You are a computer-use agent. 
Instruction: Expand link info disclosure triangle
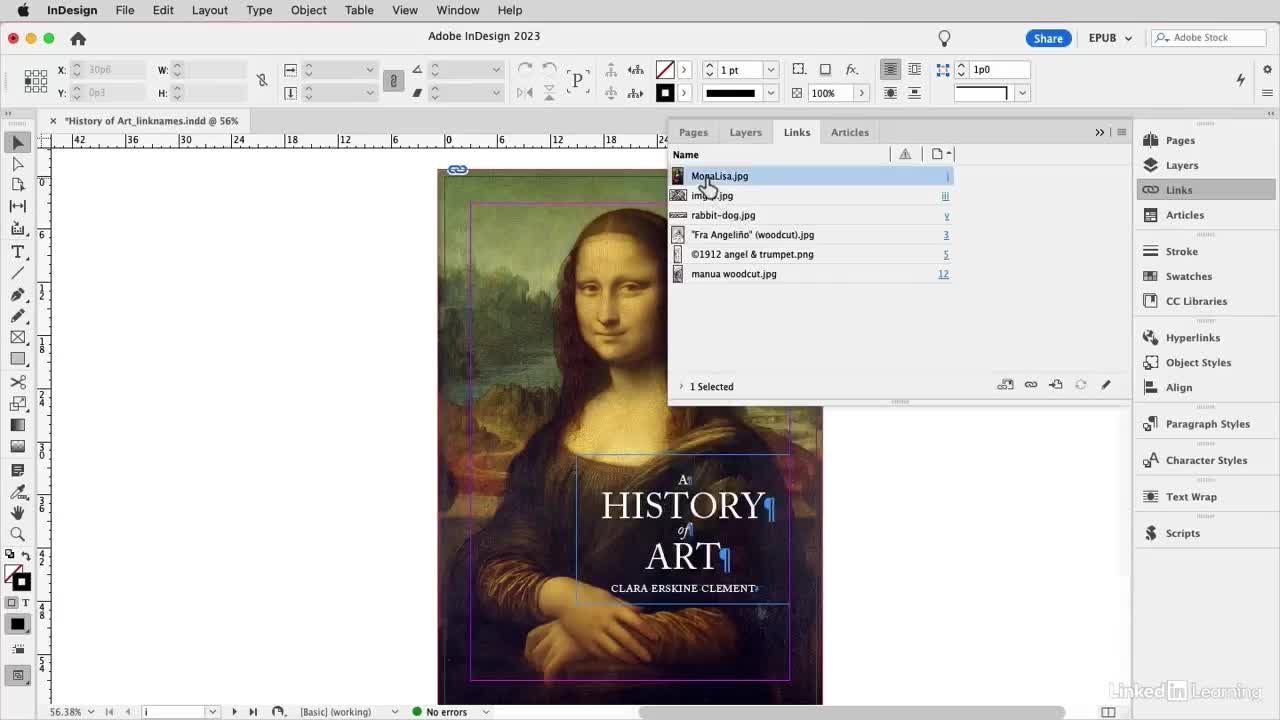tap(681, 386)
